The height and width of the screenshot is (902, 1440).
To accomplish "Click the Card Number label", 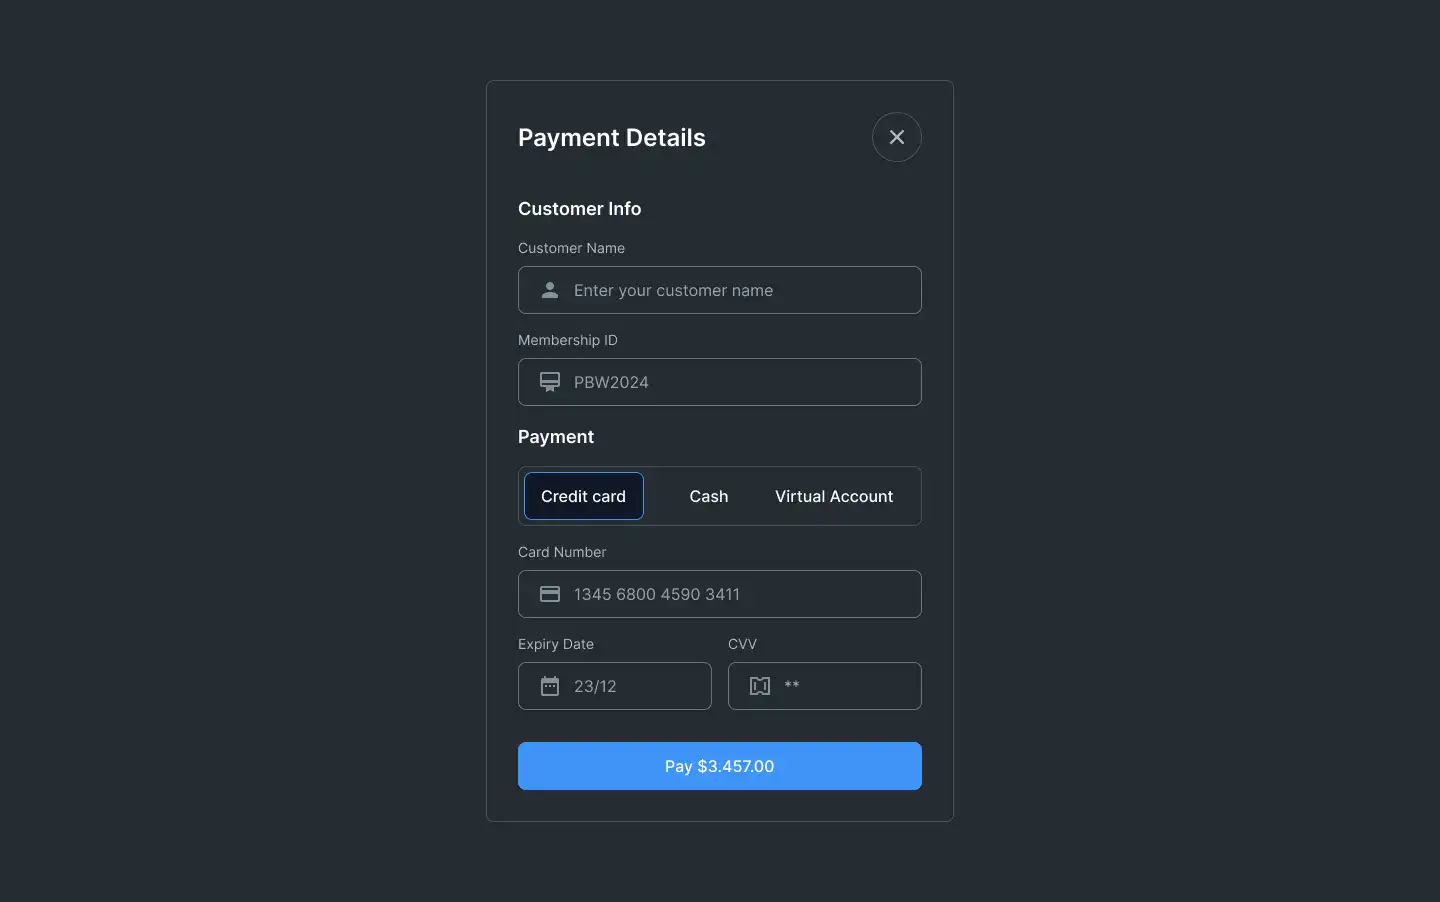I will tap(562, 552).
